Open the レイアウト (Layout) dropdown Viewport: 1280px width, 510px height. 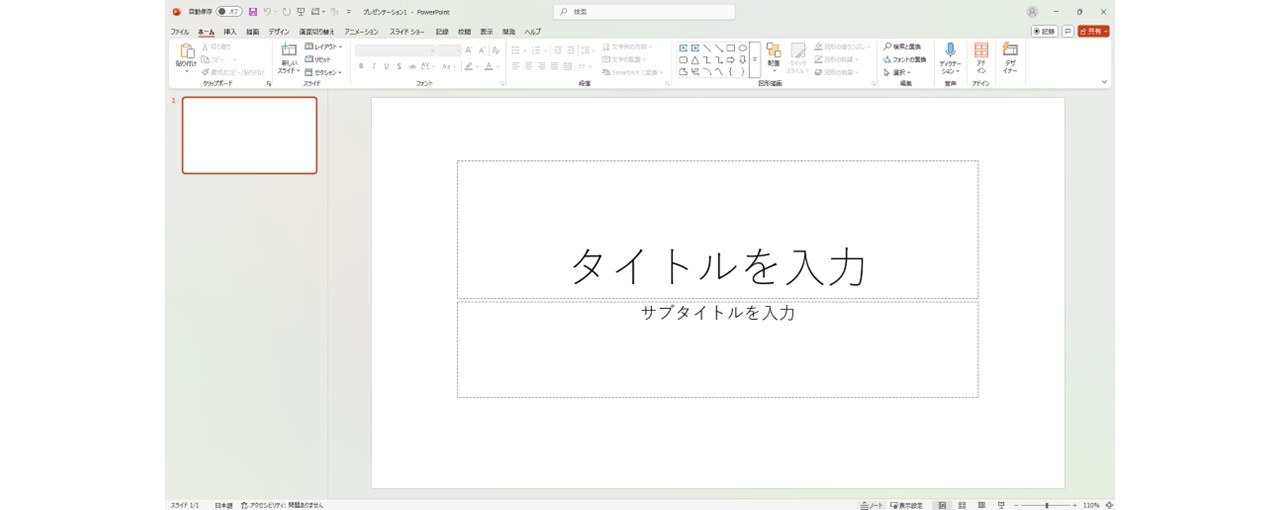click(x=324, y=47)
